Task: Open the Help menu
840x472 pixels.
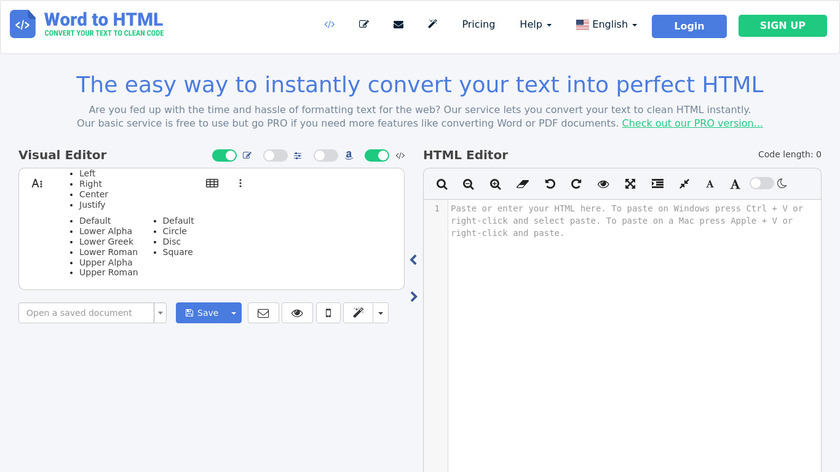Action: 535,25
